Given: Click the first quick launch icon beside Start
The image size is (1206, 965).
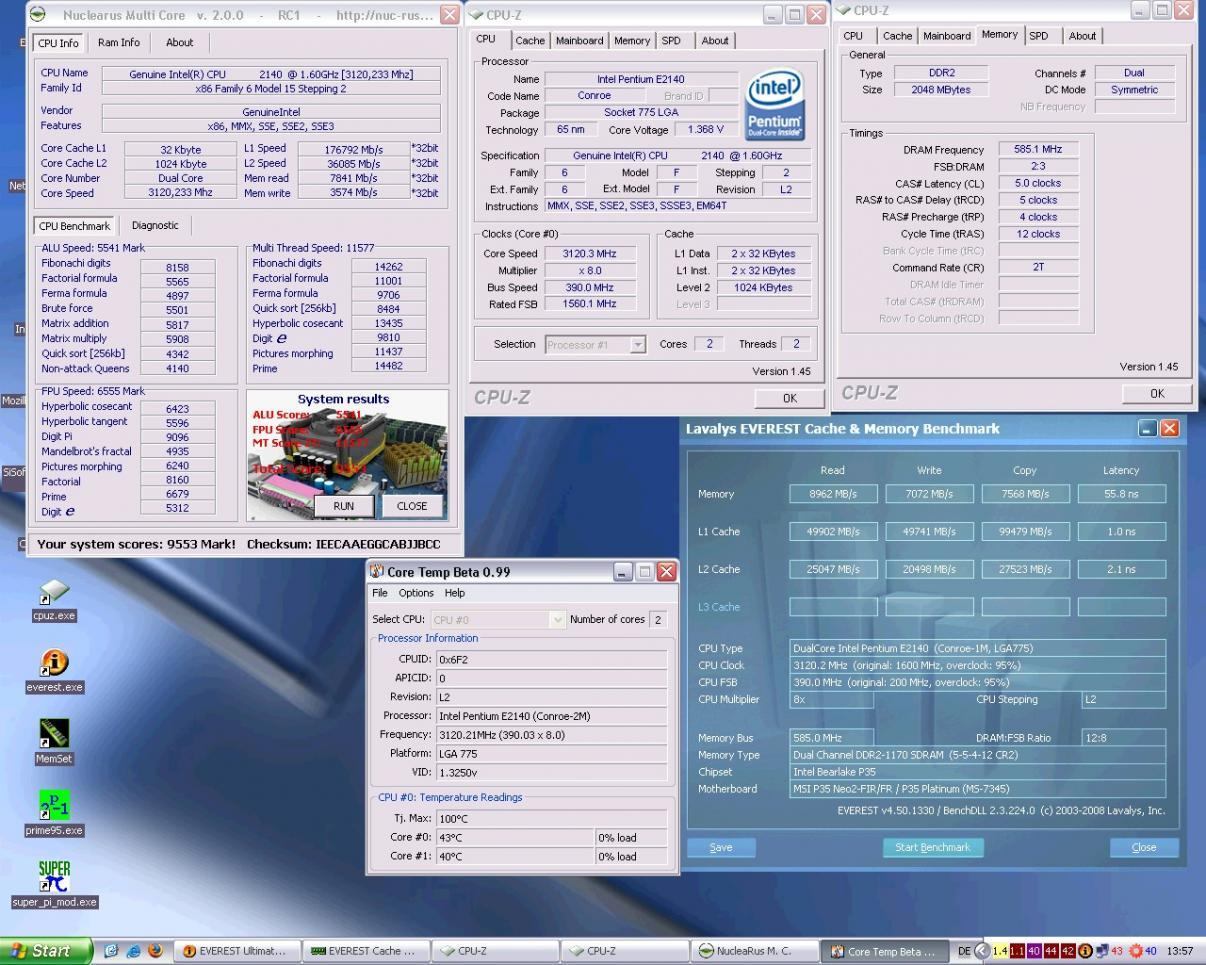Looking at the screenshot, I should tap(111, 951).
